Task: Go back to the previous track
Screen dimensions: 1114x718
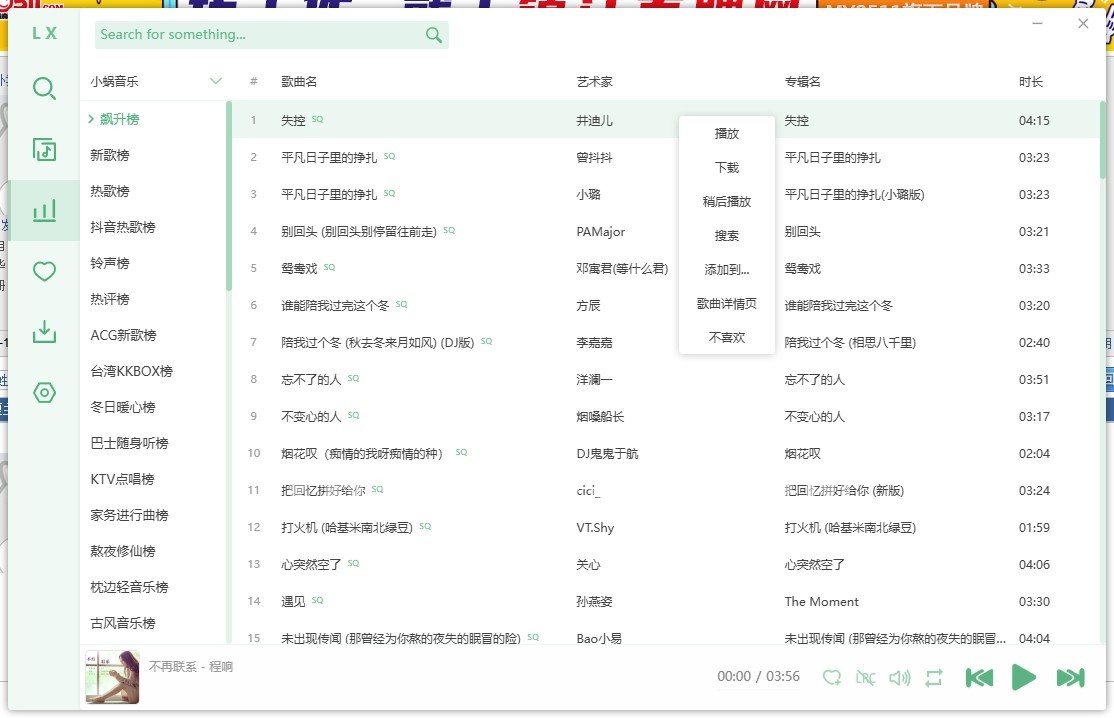Action: [979, 677]
